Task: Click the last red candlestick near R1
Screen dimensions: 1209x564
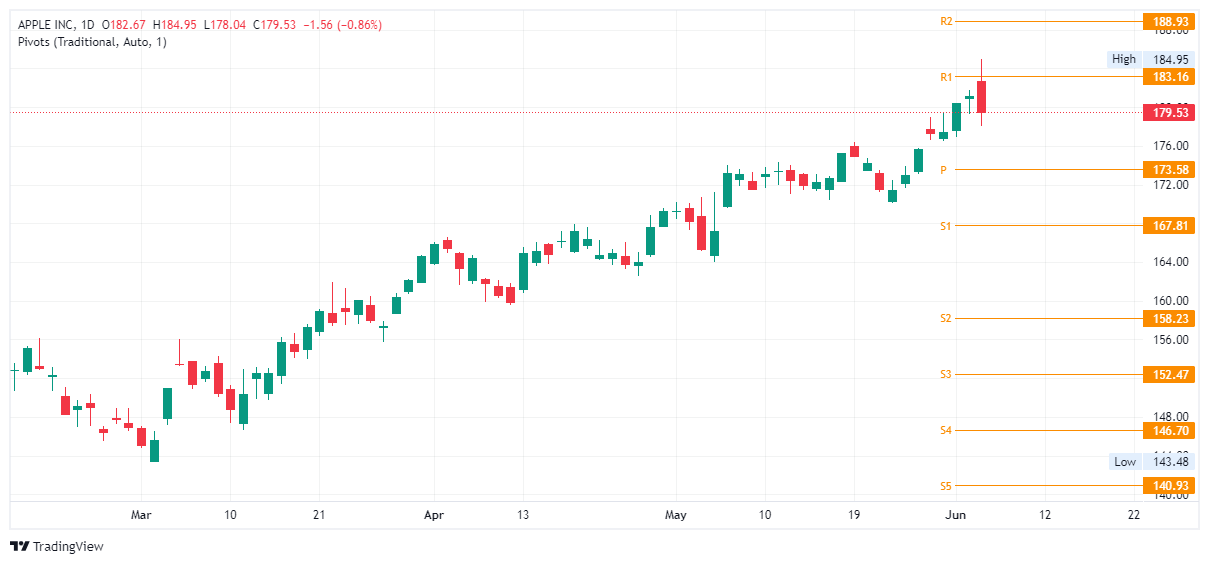Action: pyautogui.click(x=982, y=96)
